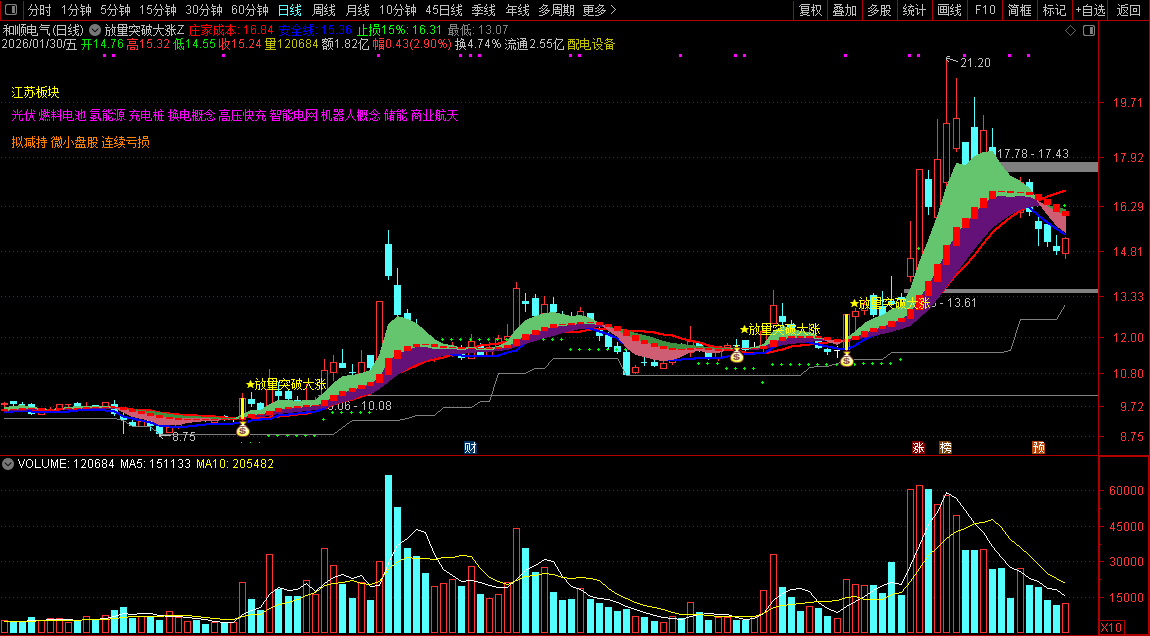Click the 商业航天 concept tag
The image size is (1150, 636).
tap(435, 115)
